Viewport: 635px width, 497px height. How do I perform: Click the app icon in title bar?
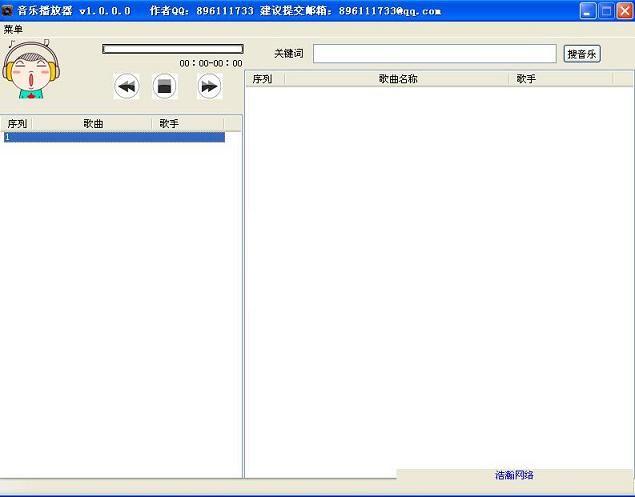(8, 10)
